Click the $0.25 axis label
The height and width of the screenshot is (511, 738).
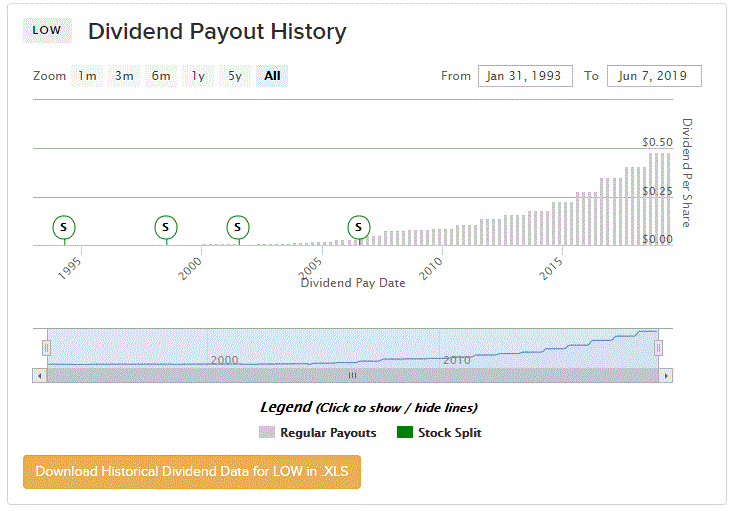pyautogui.click(x=658, y=191)
